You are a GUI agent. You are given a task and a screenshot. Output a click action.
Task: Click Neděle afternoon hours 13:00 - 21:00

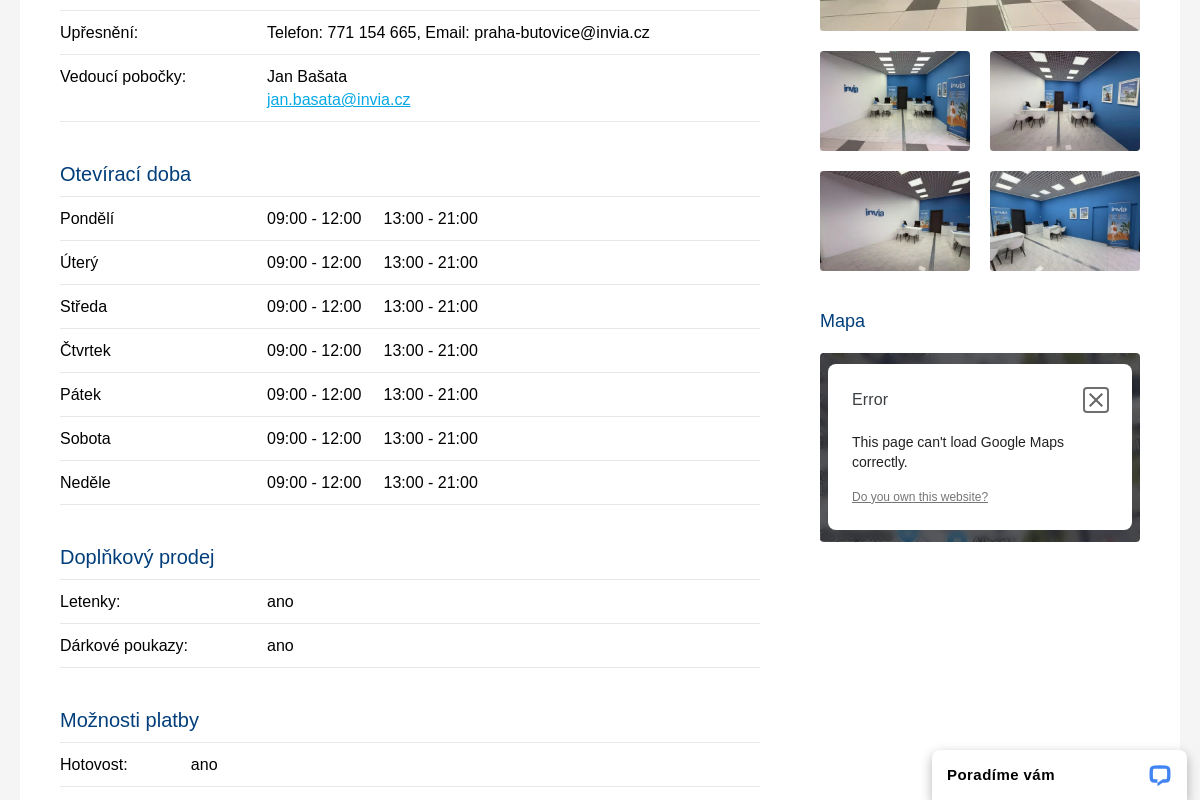pos(431,483)
